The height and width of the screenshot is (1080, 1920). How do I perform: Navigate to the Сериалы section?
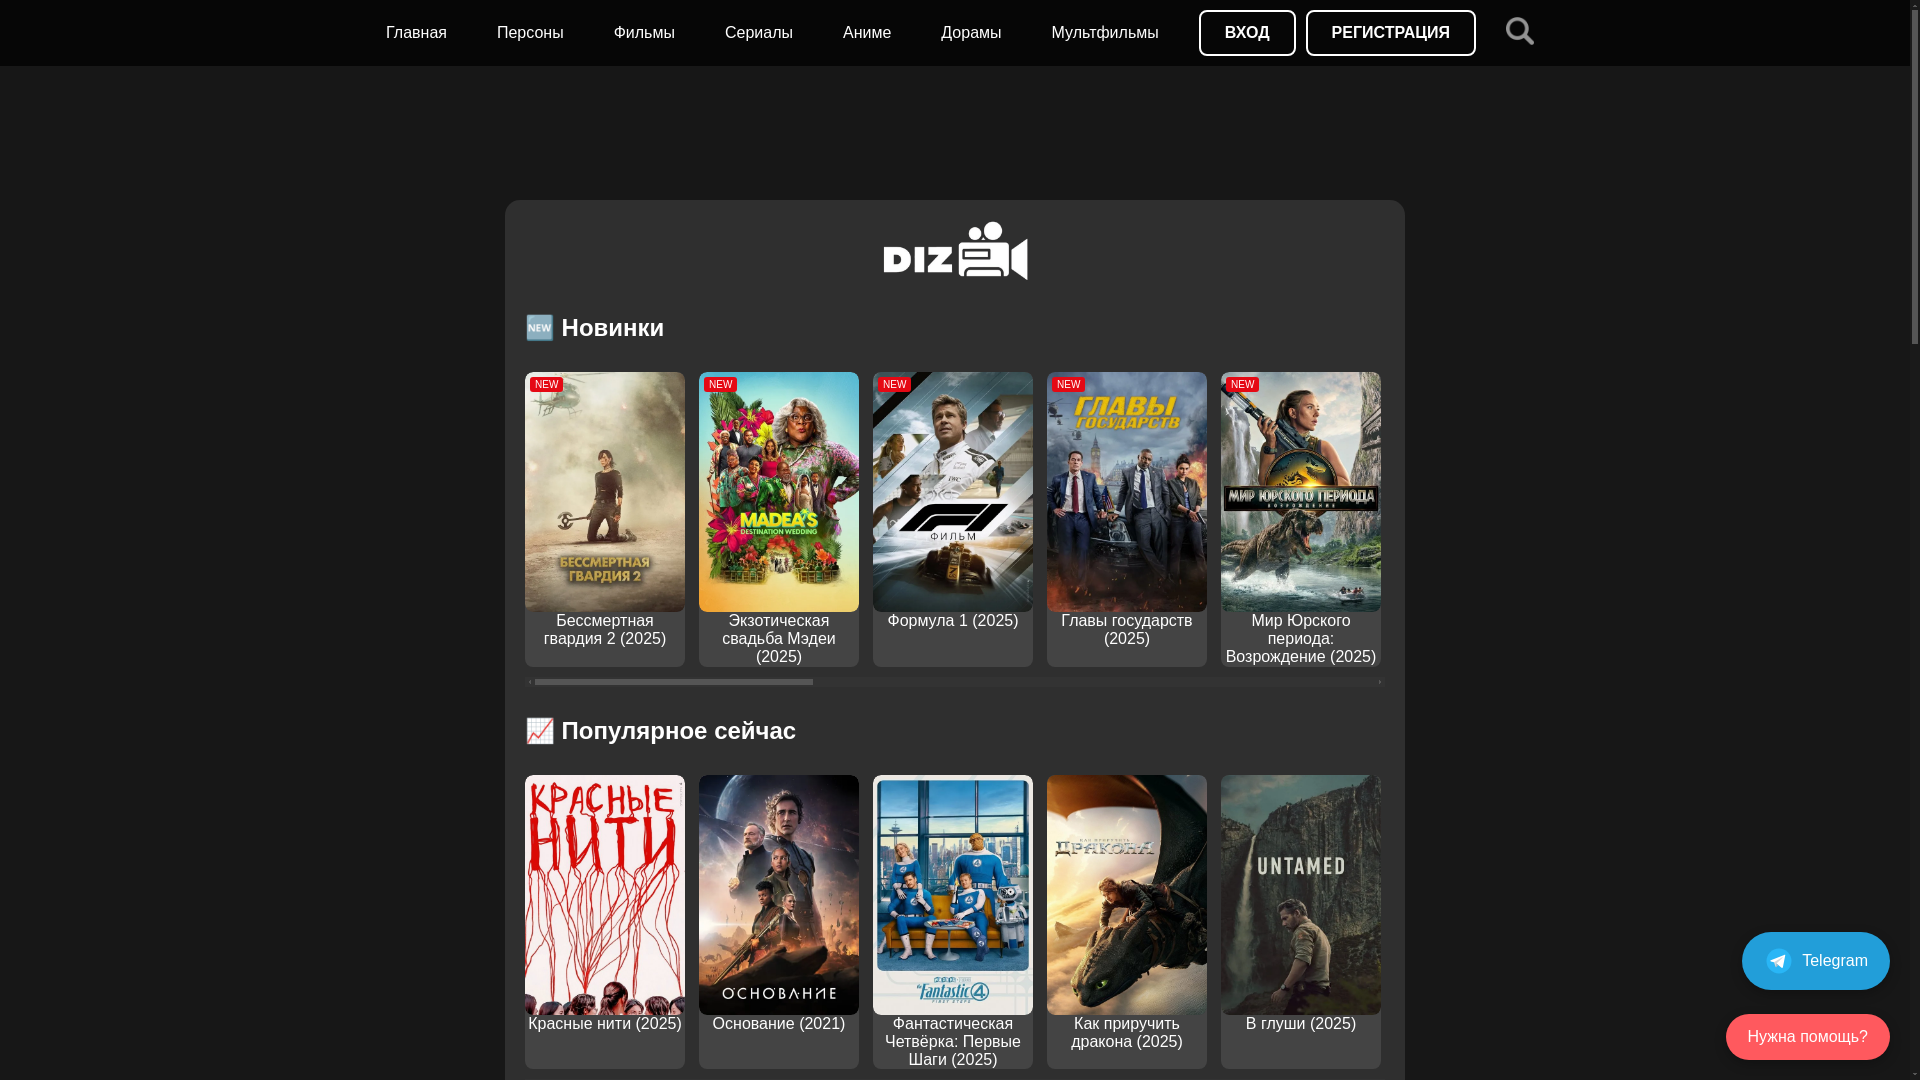coord(759,33)
